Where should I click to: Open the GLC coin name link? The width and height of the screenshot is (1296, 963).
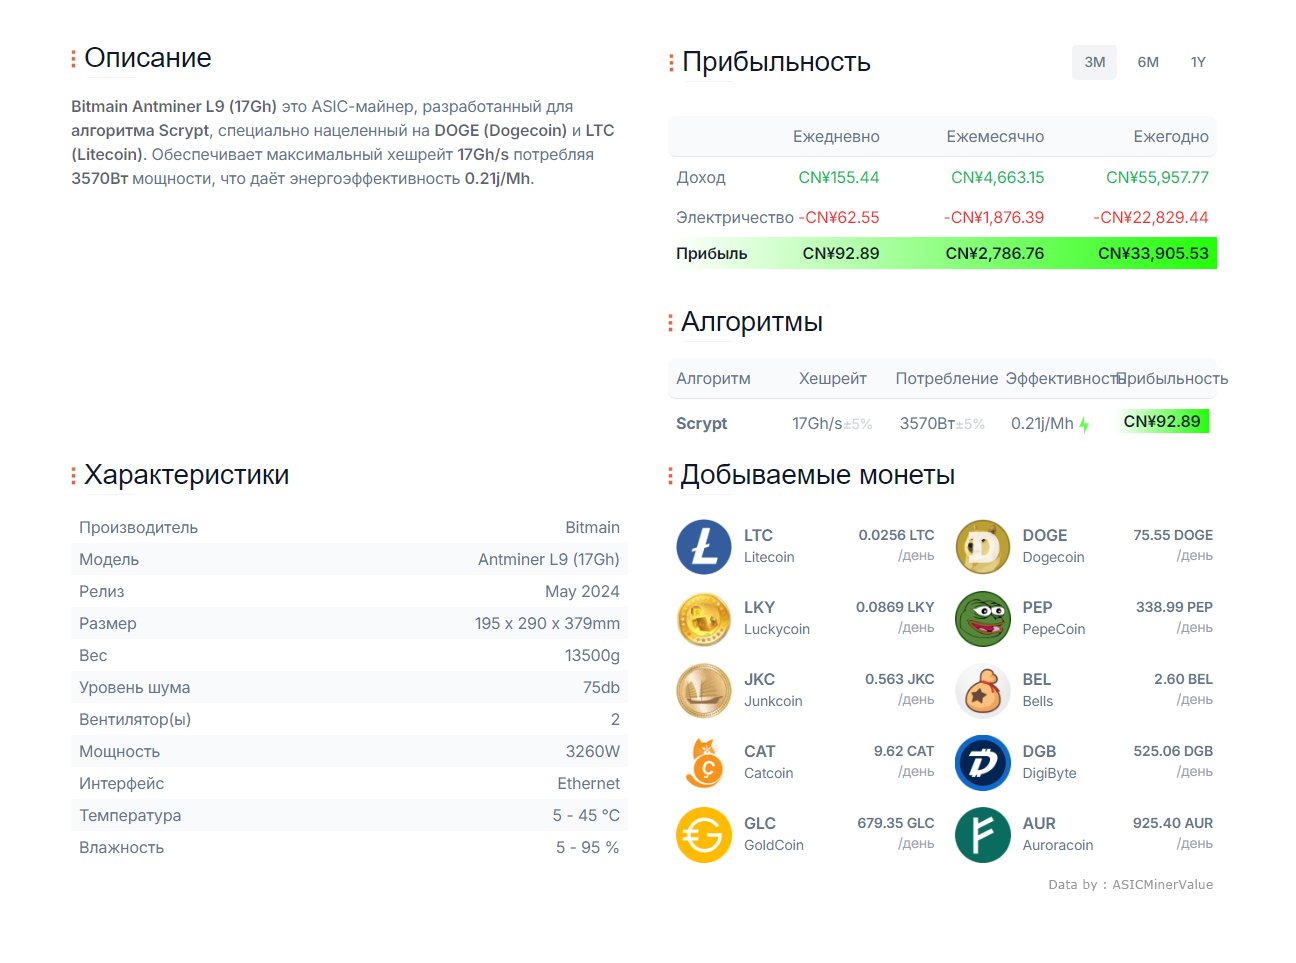[x=759, y=823]
